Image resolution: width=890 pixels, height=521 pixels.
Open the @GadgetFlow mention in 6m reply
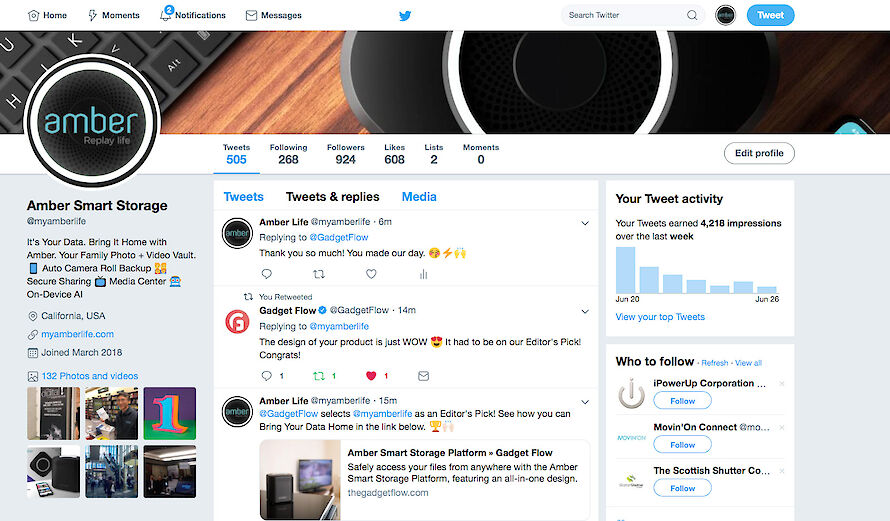[338, 237]
